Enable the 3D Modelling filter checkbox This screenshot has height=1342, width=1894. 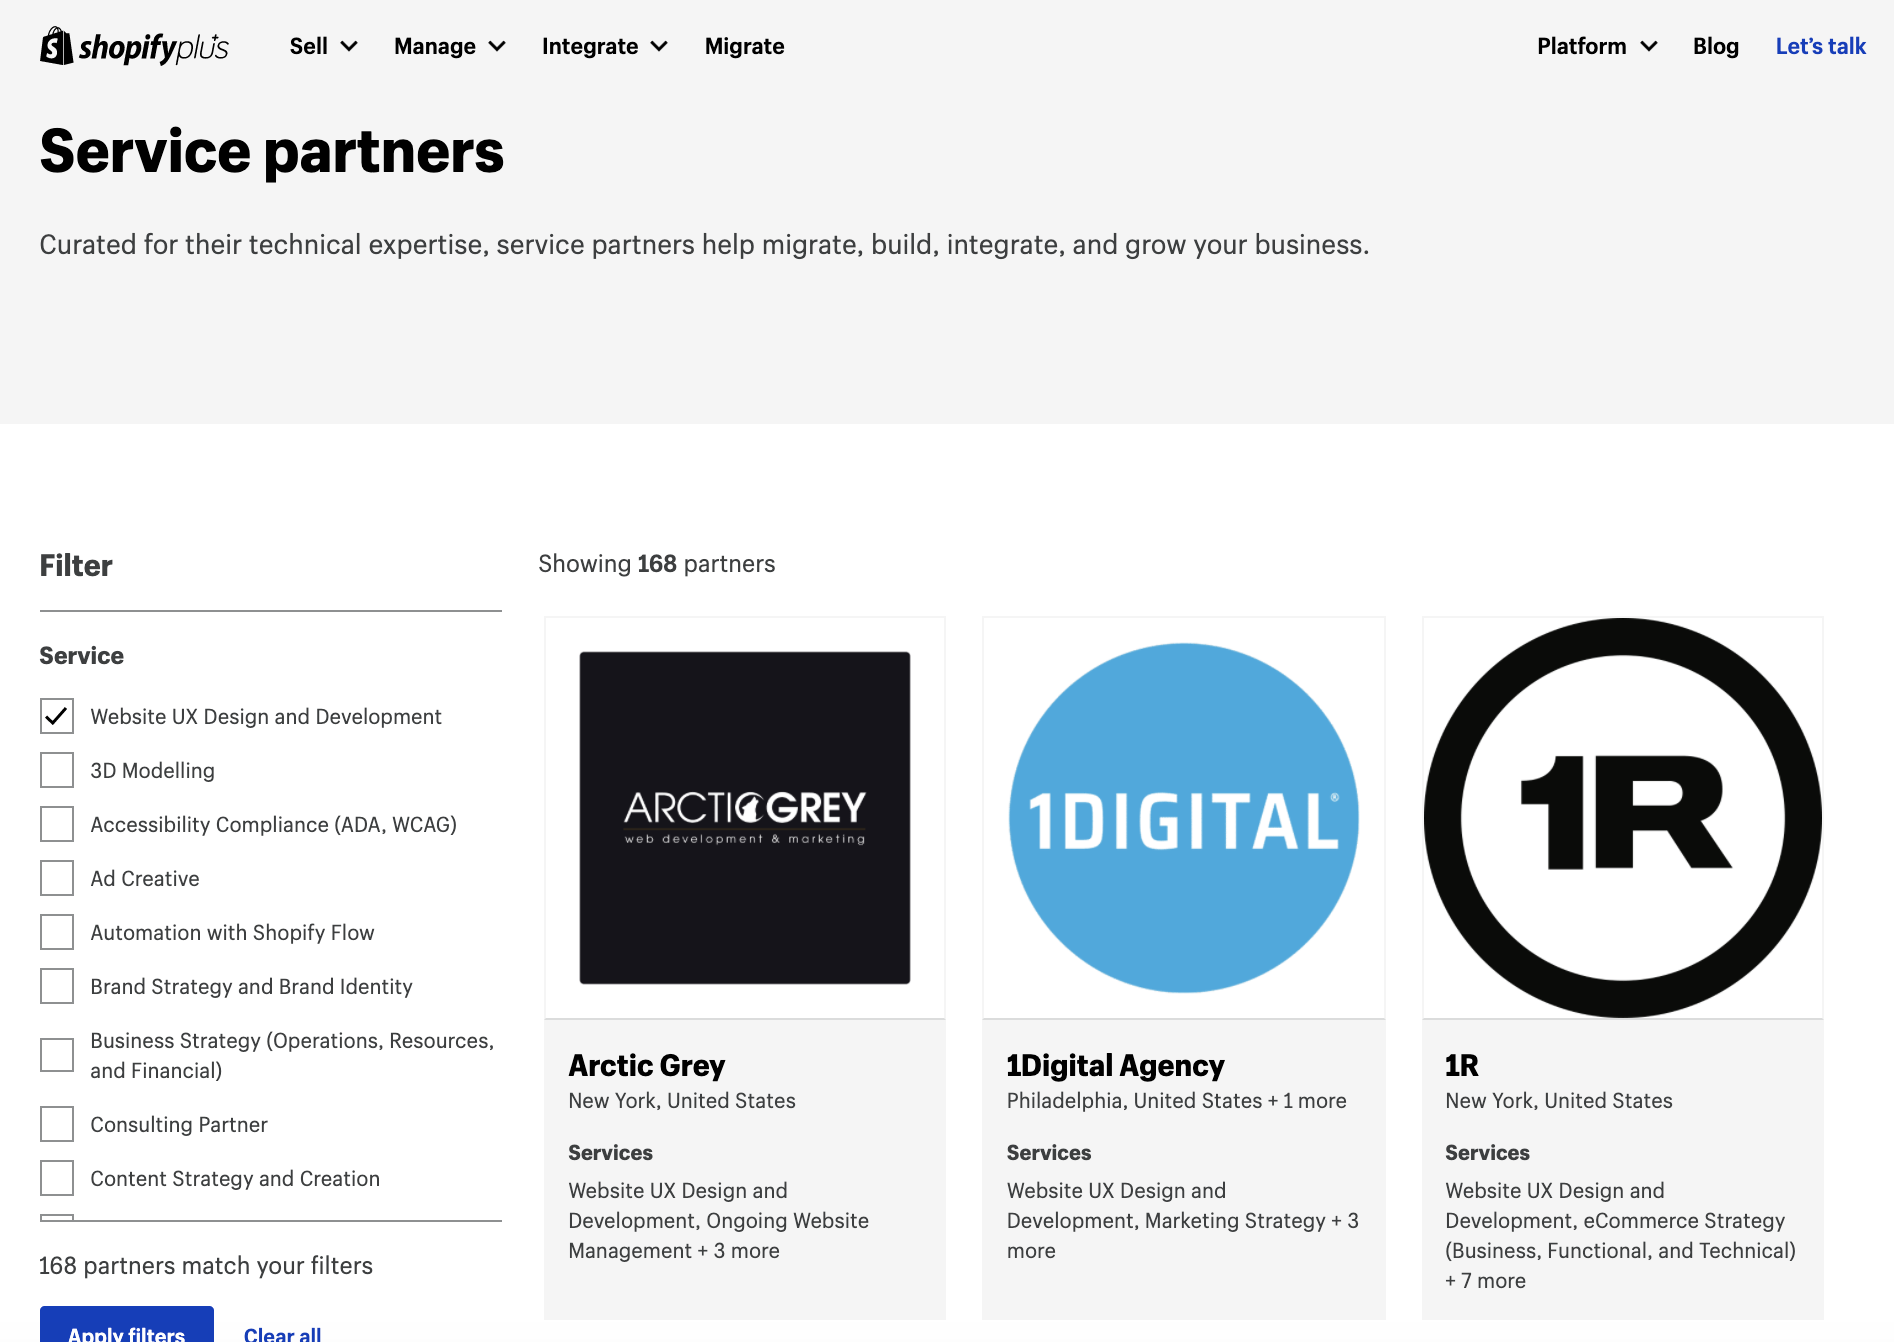57,770
